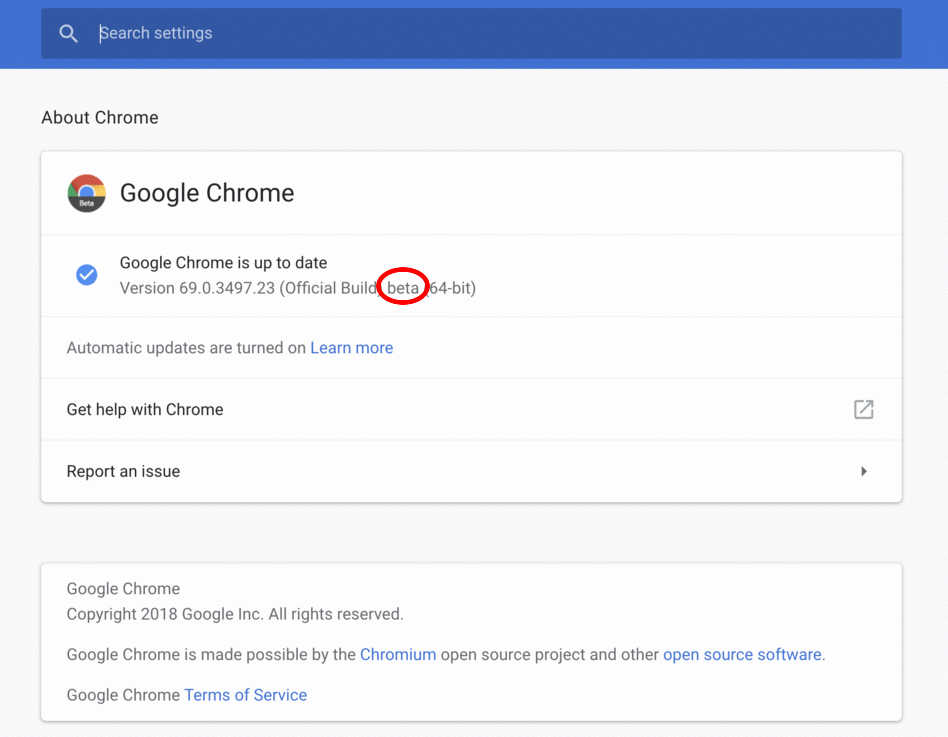
Task: Open the Chromium link
Action: (398, 654)
